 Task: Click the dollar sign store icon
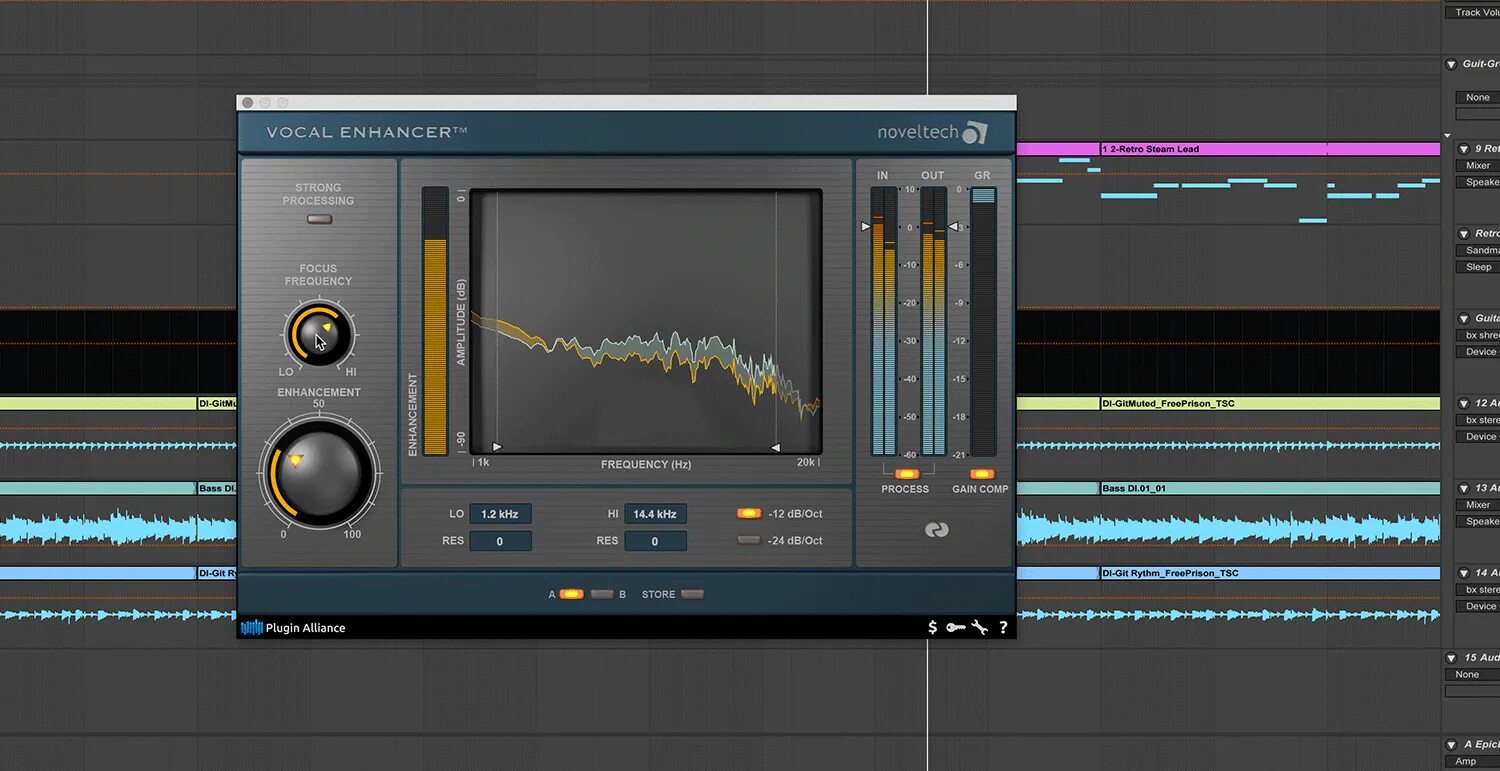933,627
